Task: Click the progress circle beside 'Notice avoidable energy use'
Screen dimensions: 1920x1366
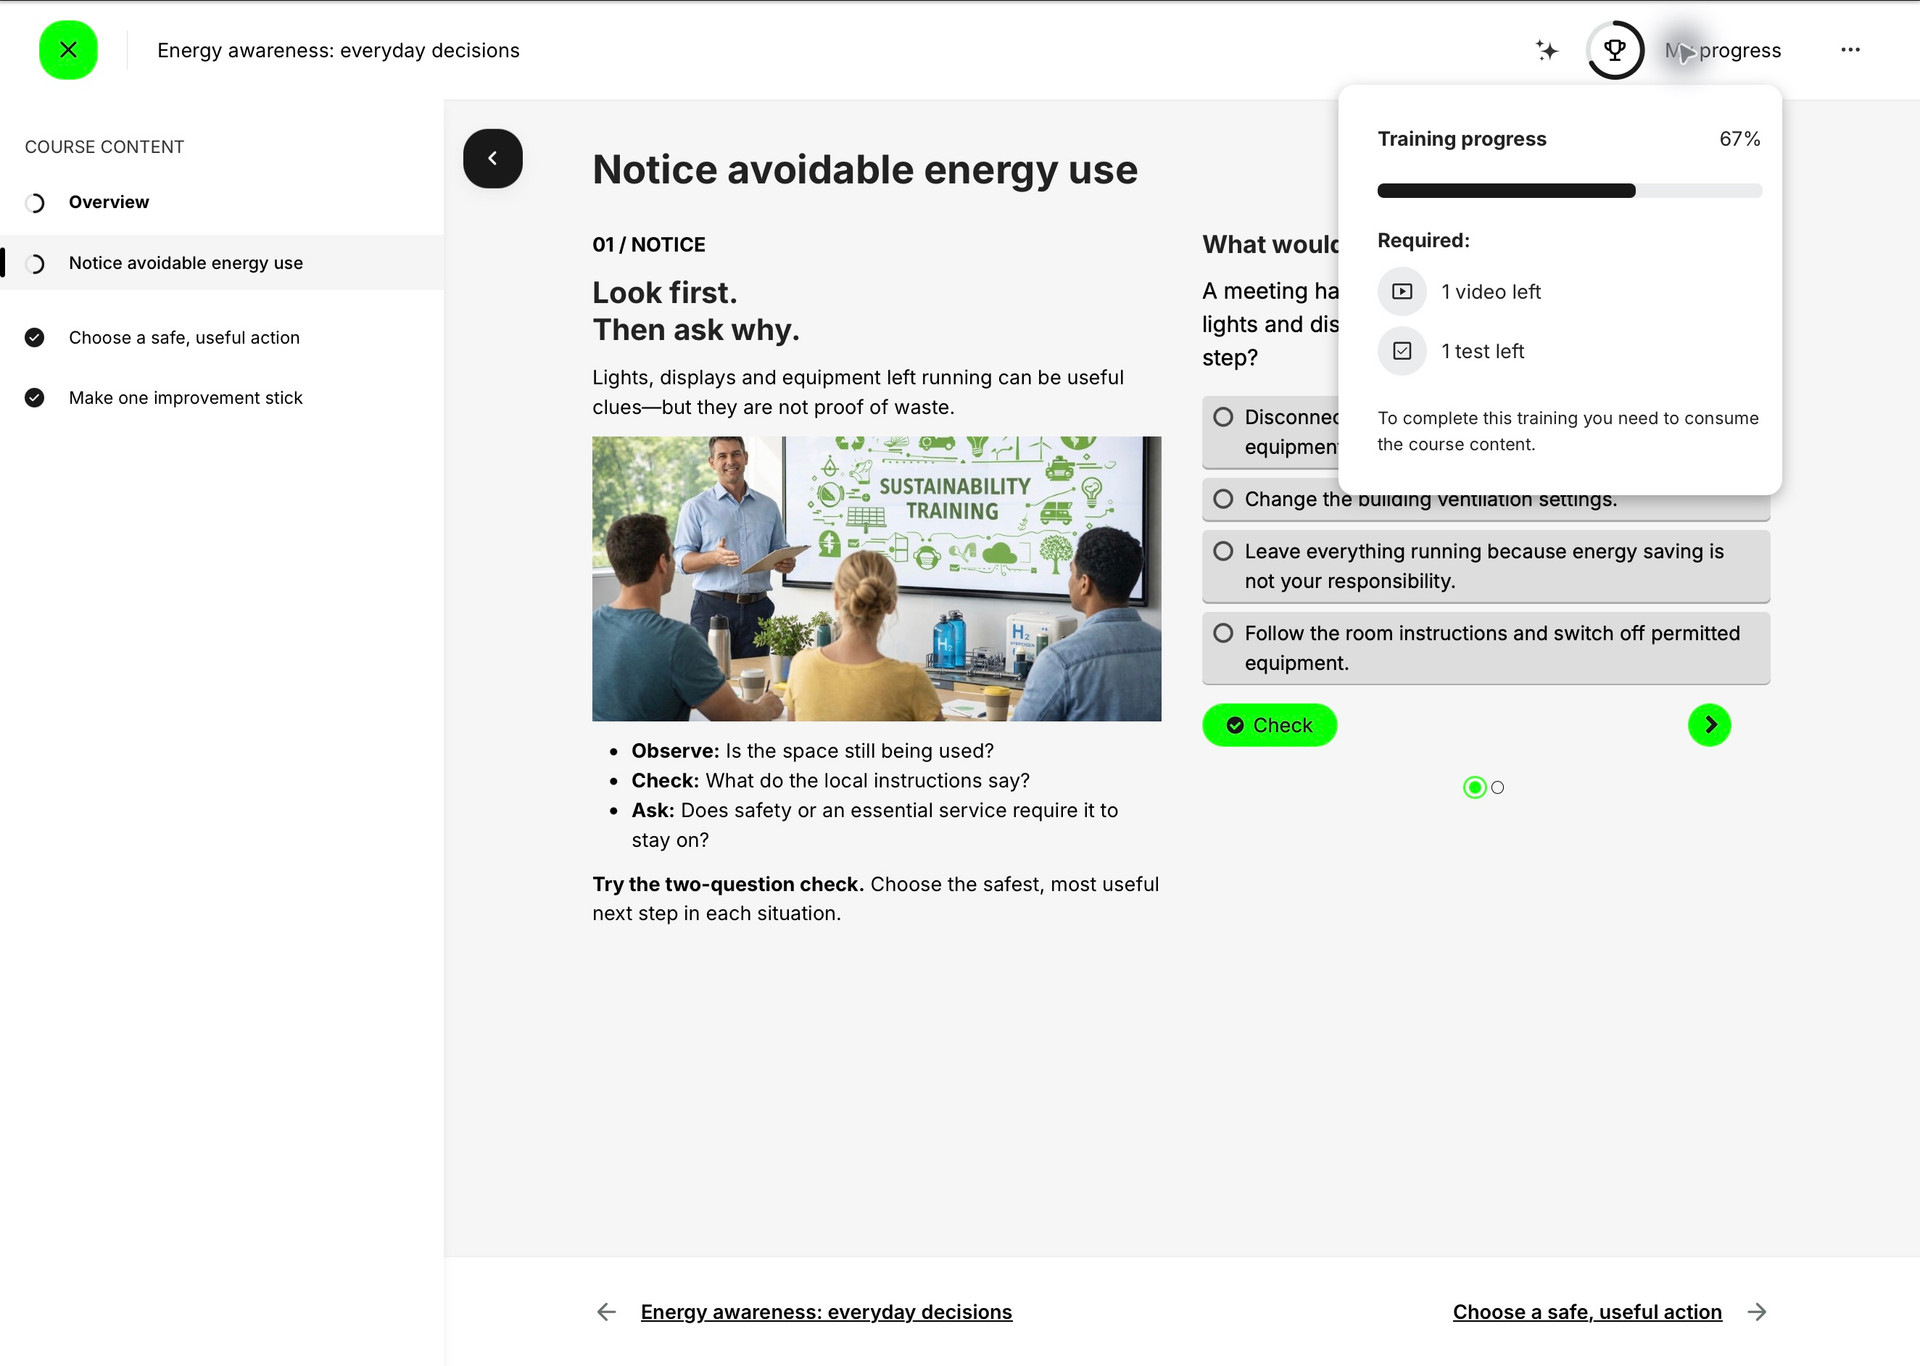Action: [35, 264]
